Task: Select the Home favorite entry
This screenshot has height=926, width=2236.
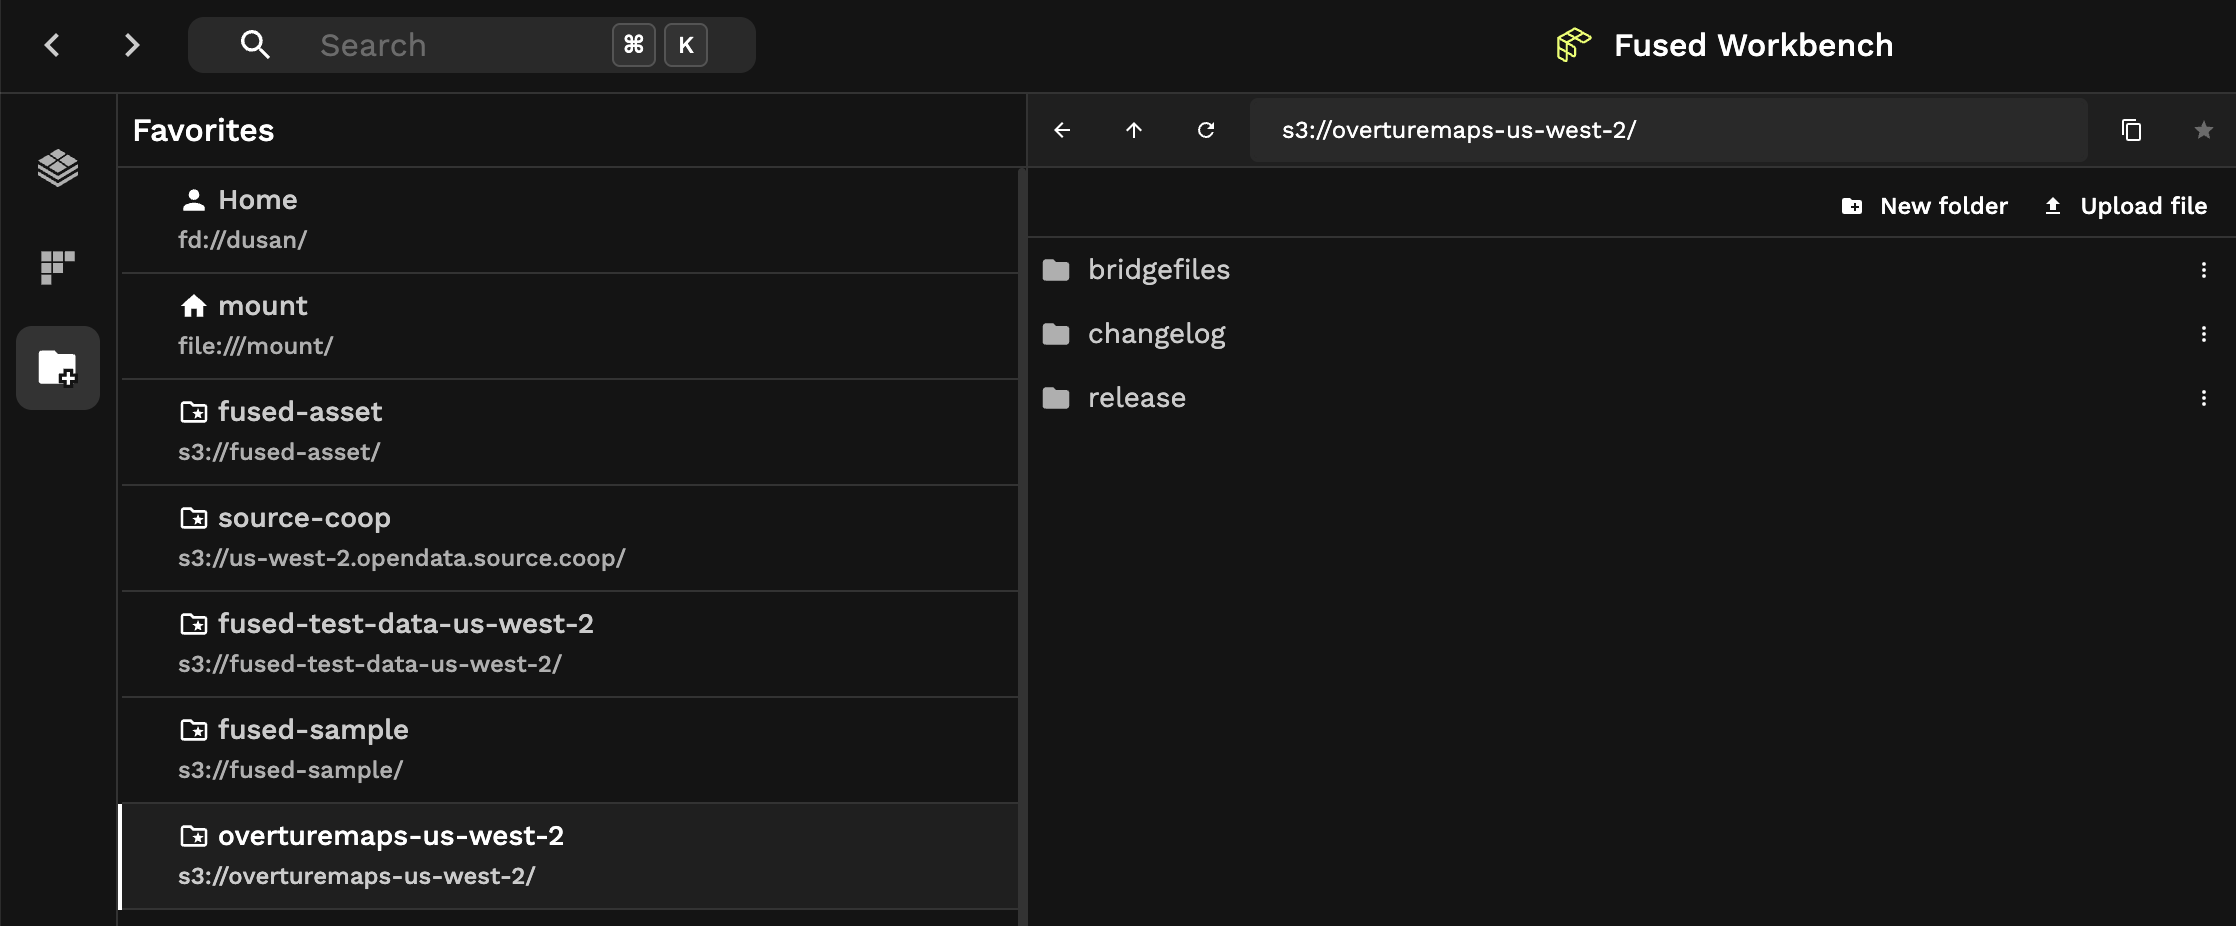Action: [569, 220]
